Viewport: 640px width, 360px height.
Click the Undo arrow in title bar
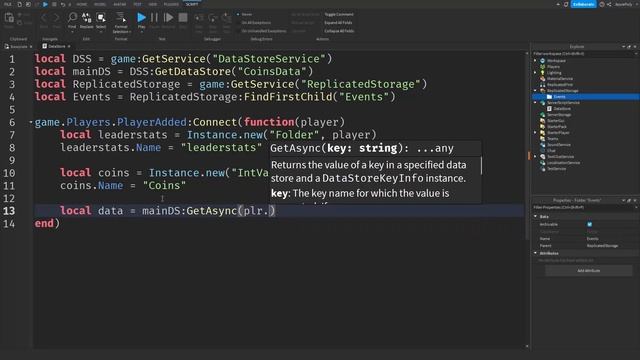pyautogui.click(x=62, y=4)
